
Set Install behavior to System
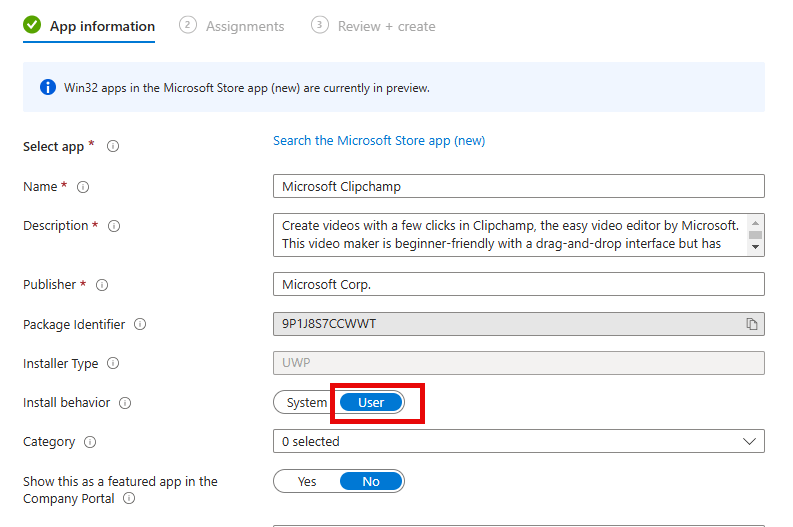click(306, 403)
